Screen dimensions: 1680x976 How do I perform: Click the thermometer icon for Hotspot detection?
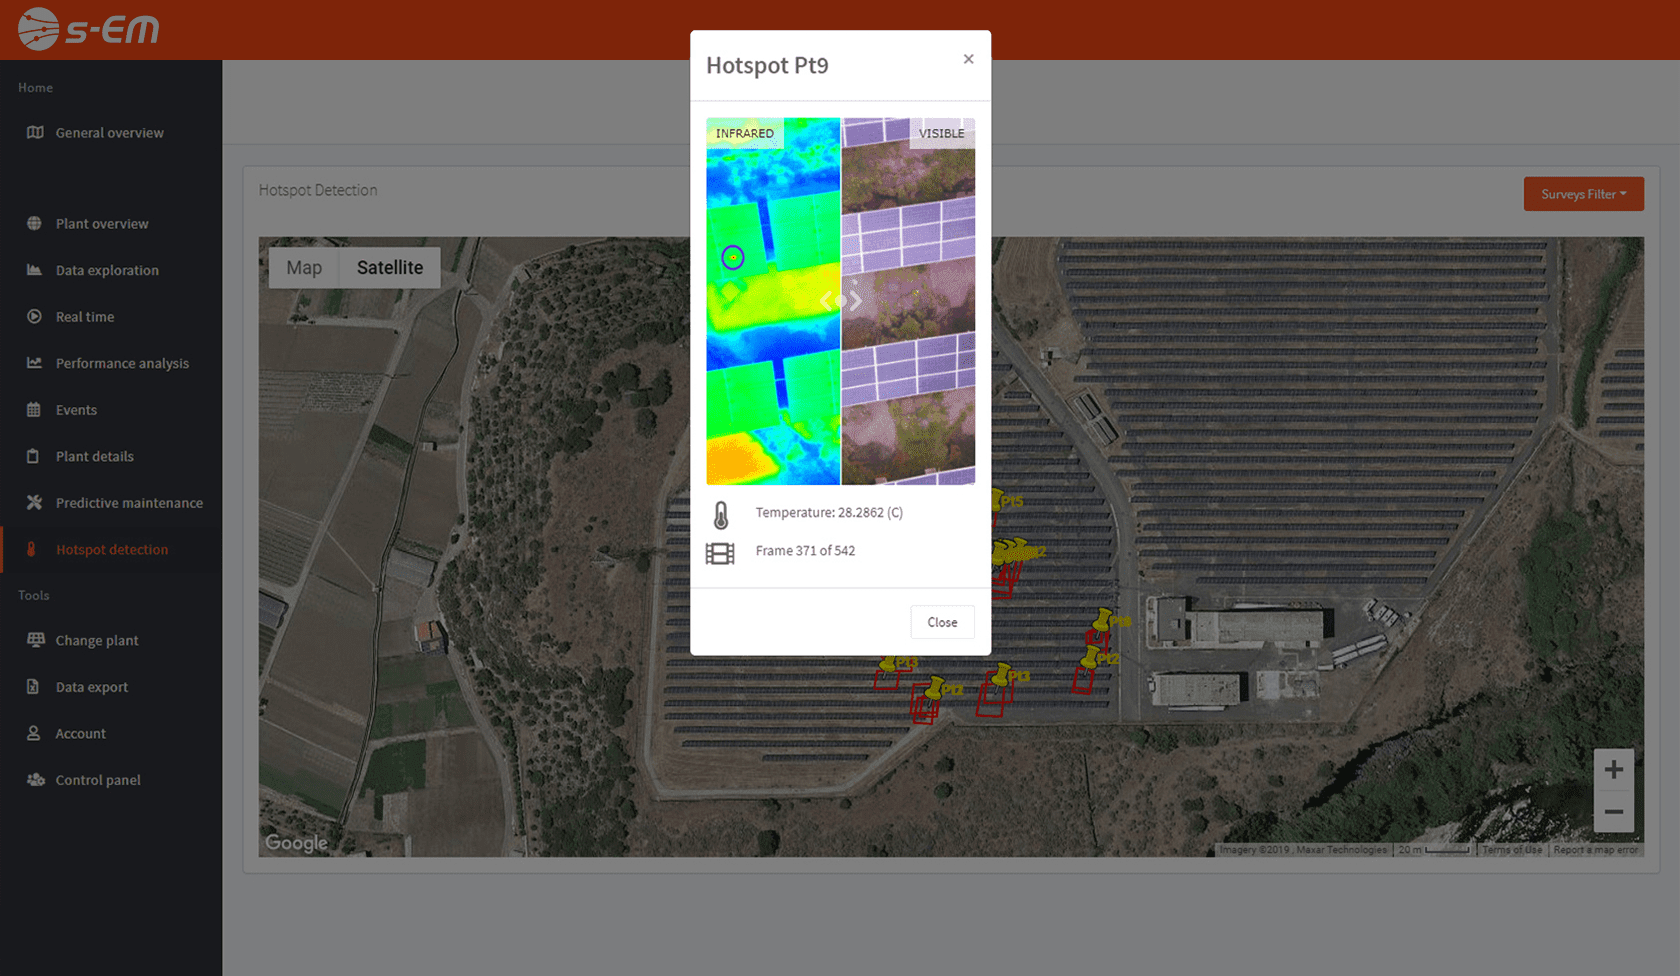click(x=31, y=549)
